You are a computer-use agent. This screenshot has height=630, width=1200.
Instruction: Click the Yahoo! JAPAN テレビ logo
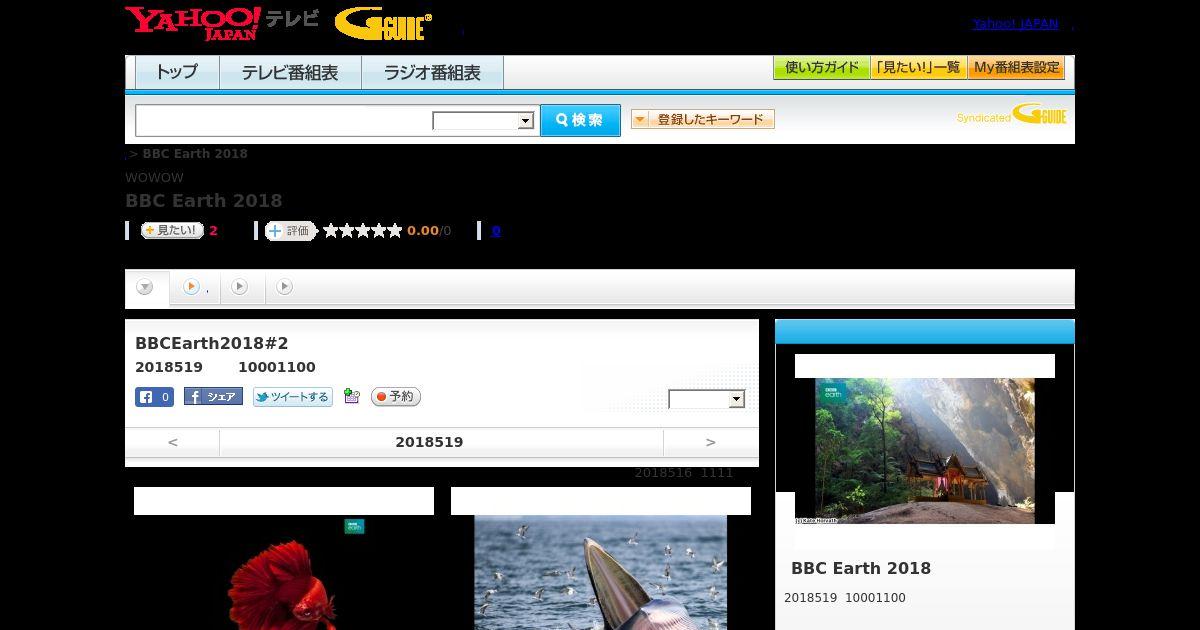tap(222, 23)
